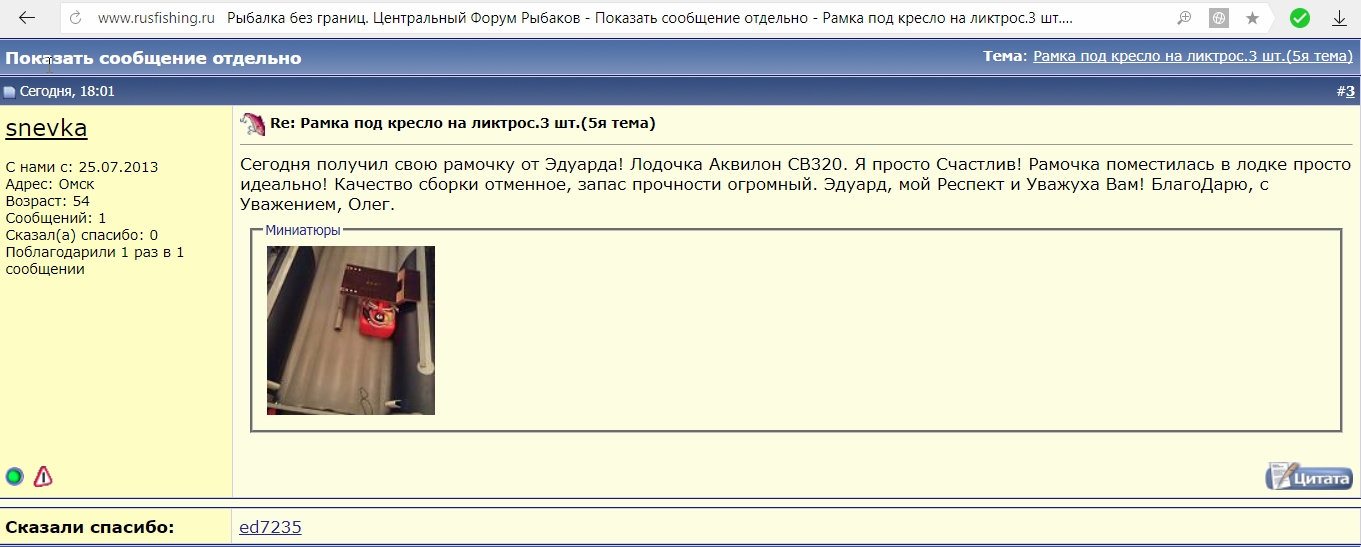Report post using red warning triangle
1361x547 pixels.
coord(43,477)
